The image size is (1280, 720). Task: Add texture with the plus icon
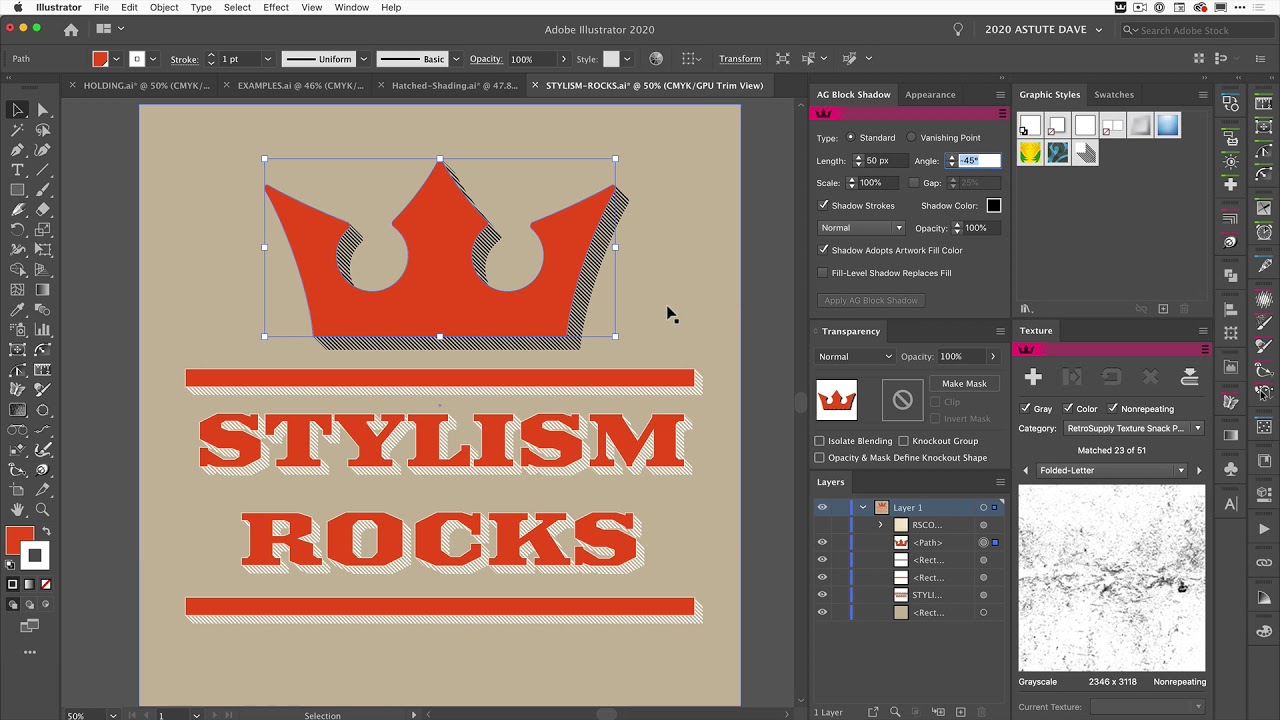[x=1033, y=377]
